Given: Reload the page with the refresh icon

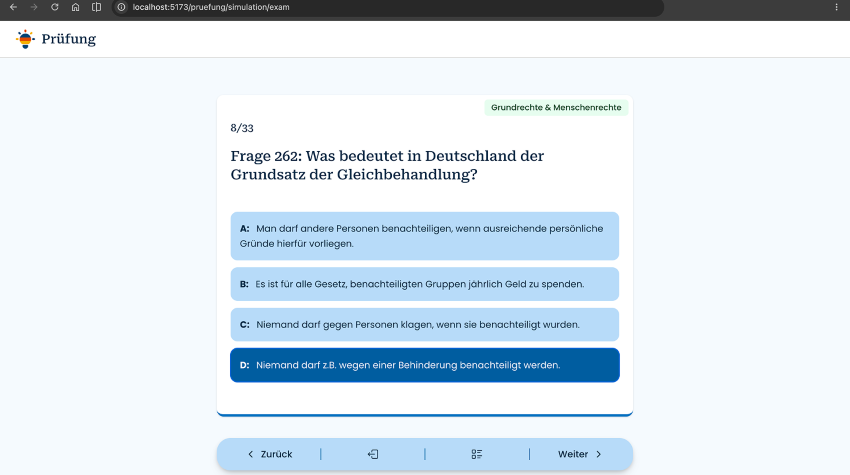Looking at the screenshot, I should [x=55, y=7].
